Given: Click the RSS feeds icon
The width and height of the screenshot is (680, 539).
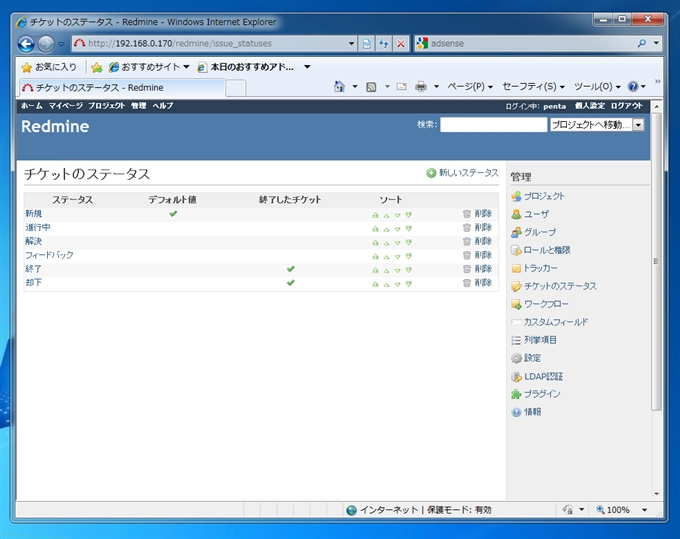Looking at the screenshot, I should point(371,87).
